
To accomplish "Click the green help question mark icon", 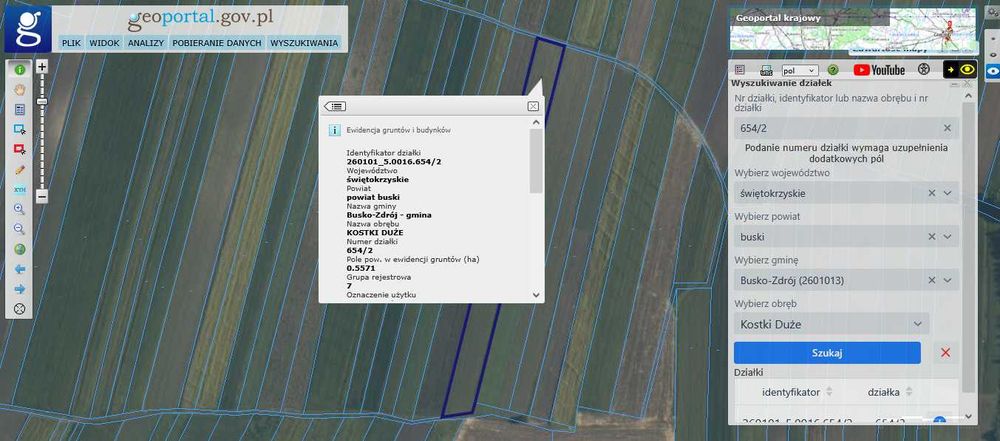I will [832, 70].
